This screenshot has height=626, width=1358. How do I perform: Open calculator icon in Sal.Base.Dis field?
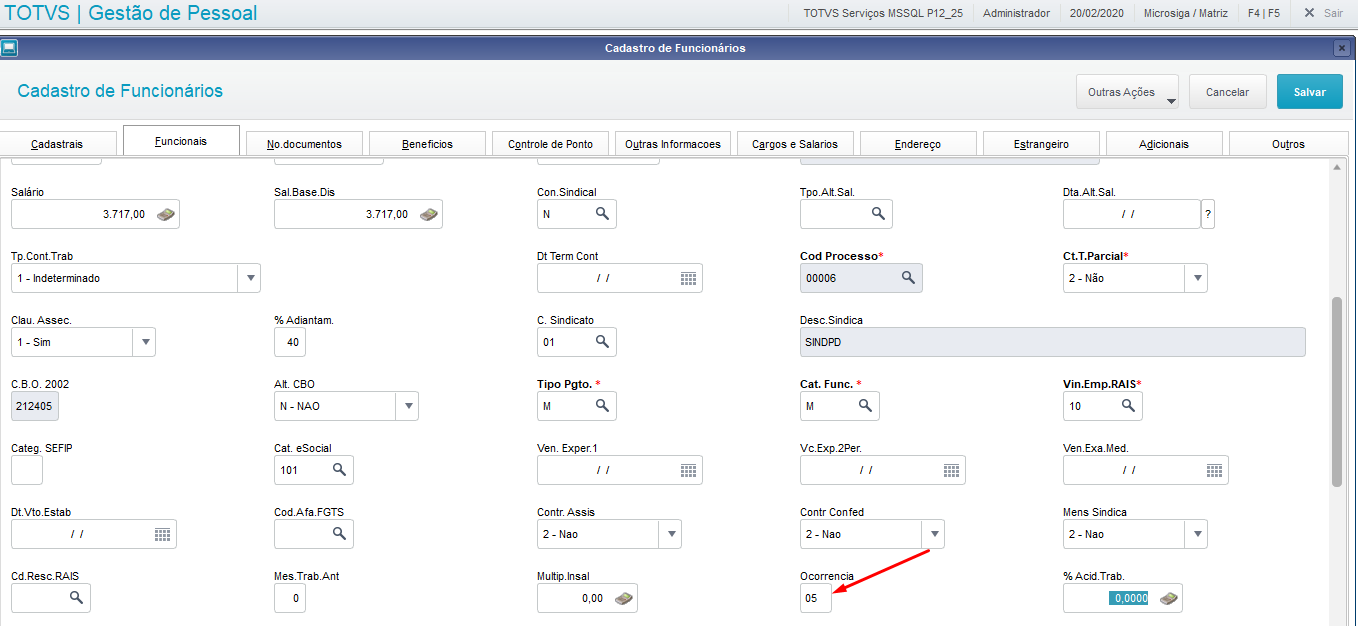click(x=429, y=214)
